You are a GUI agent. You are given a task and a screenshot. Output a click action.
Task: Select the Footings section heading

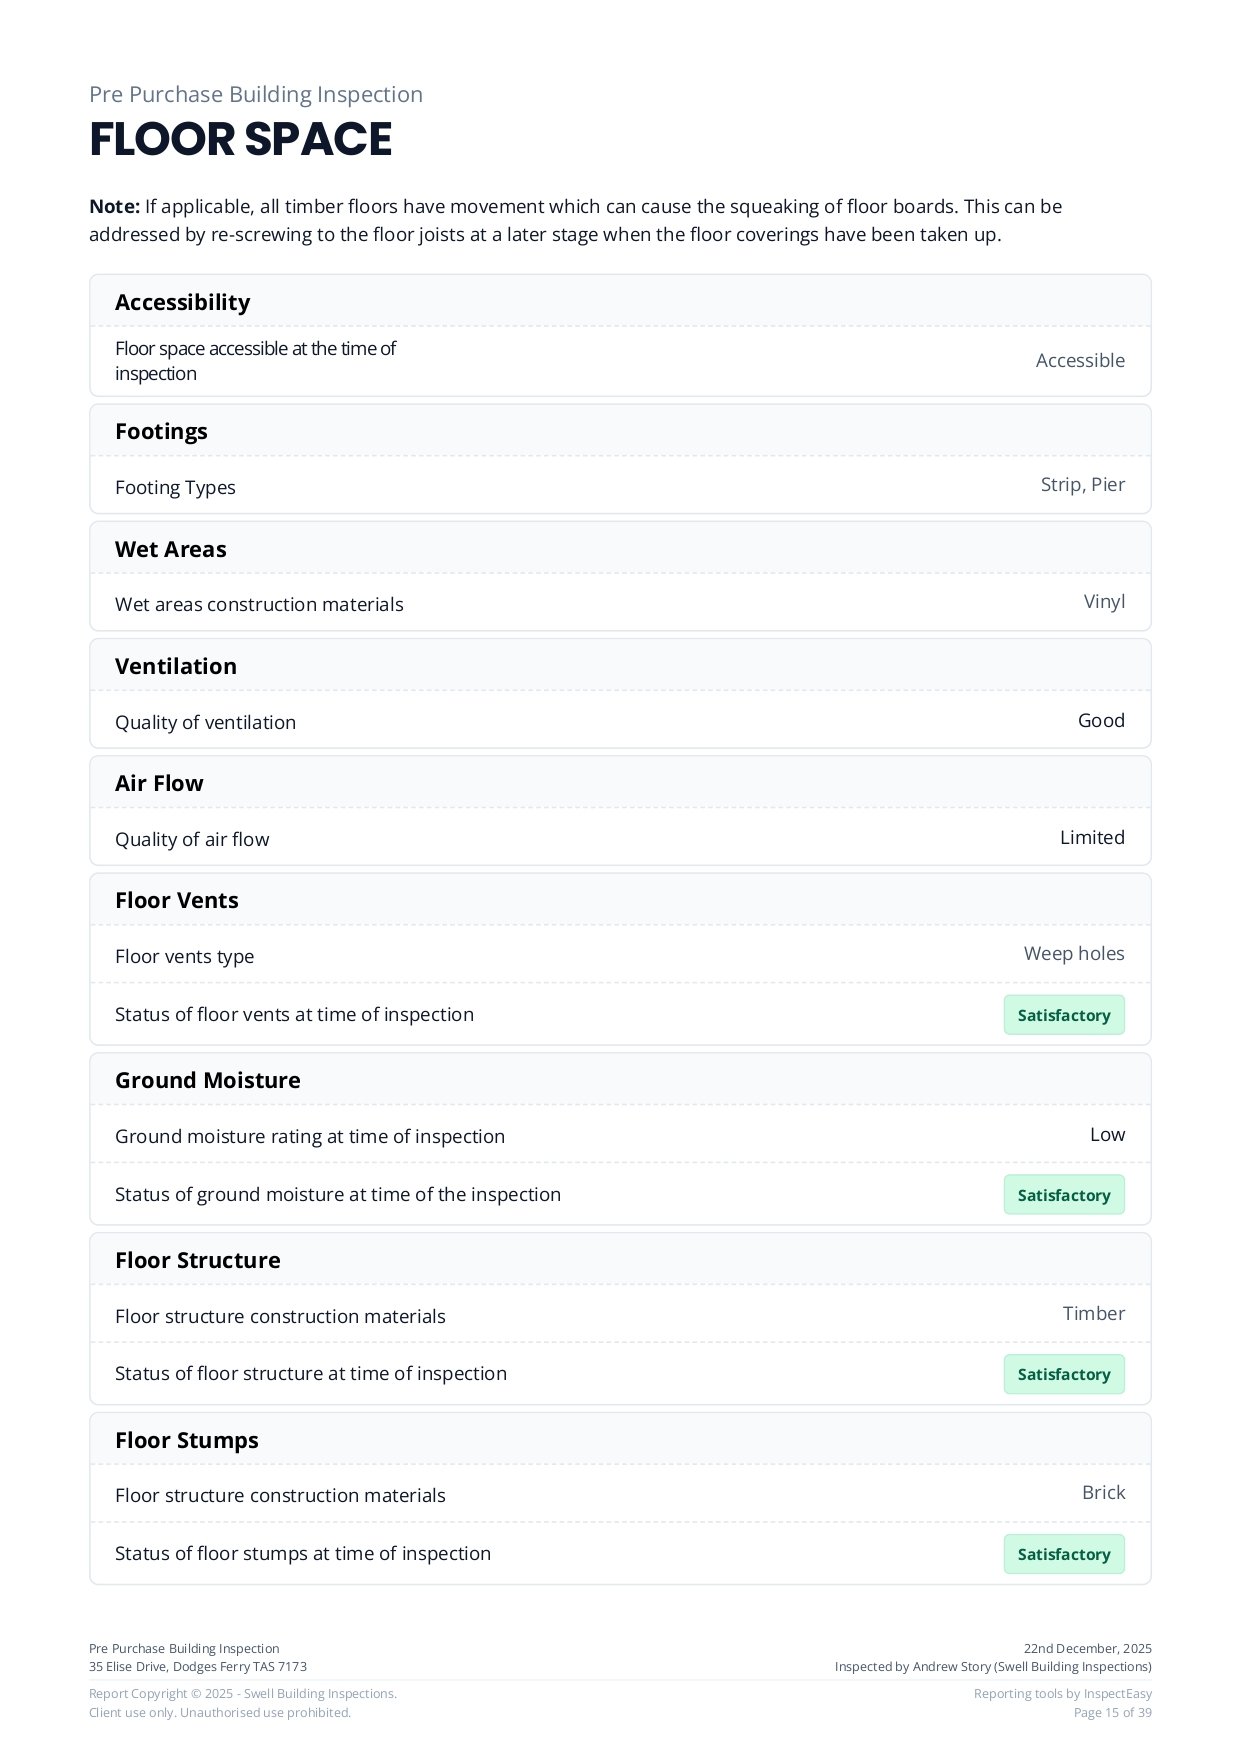click(161, 431)
